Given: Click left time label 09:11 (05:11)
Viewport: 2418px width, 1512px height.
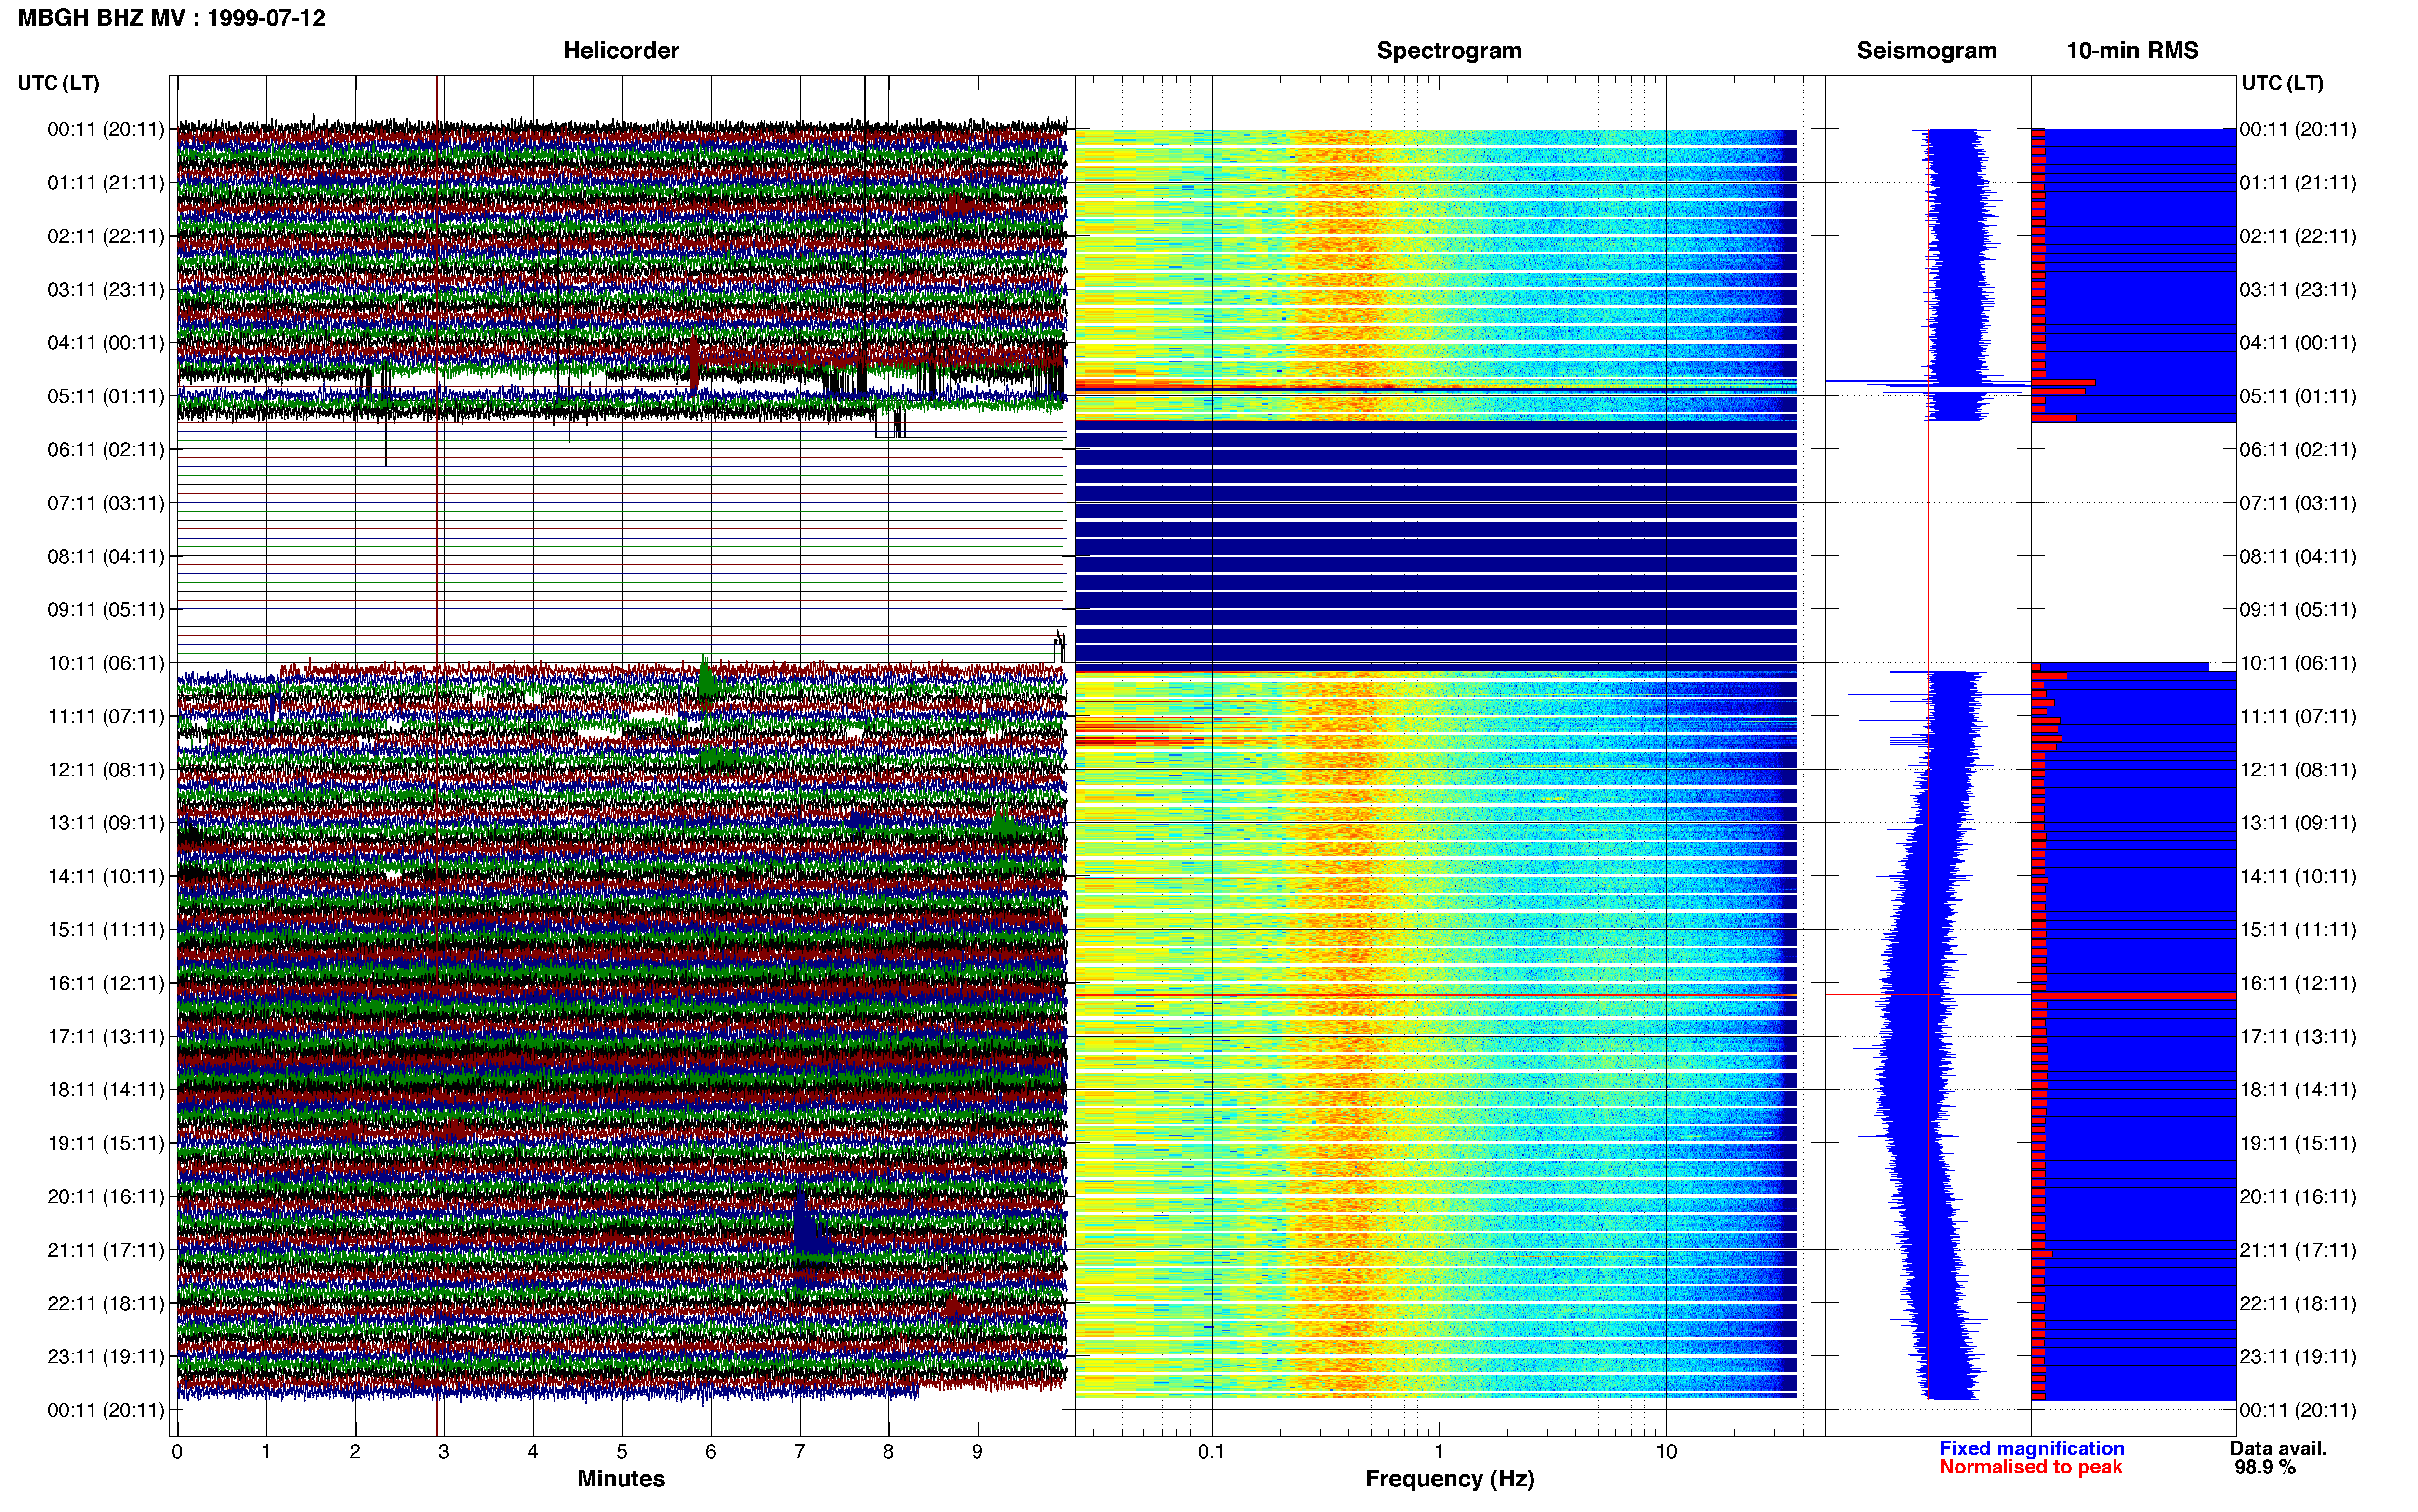Looking at the screenshot, I should 106,609.
